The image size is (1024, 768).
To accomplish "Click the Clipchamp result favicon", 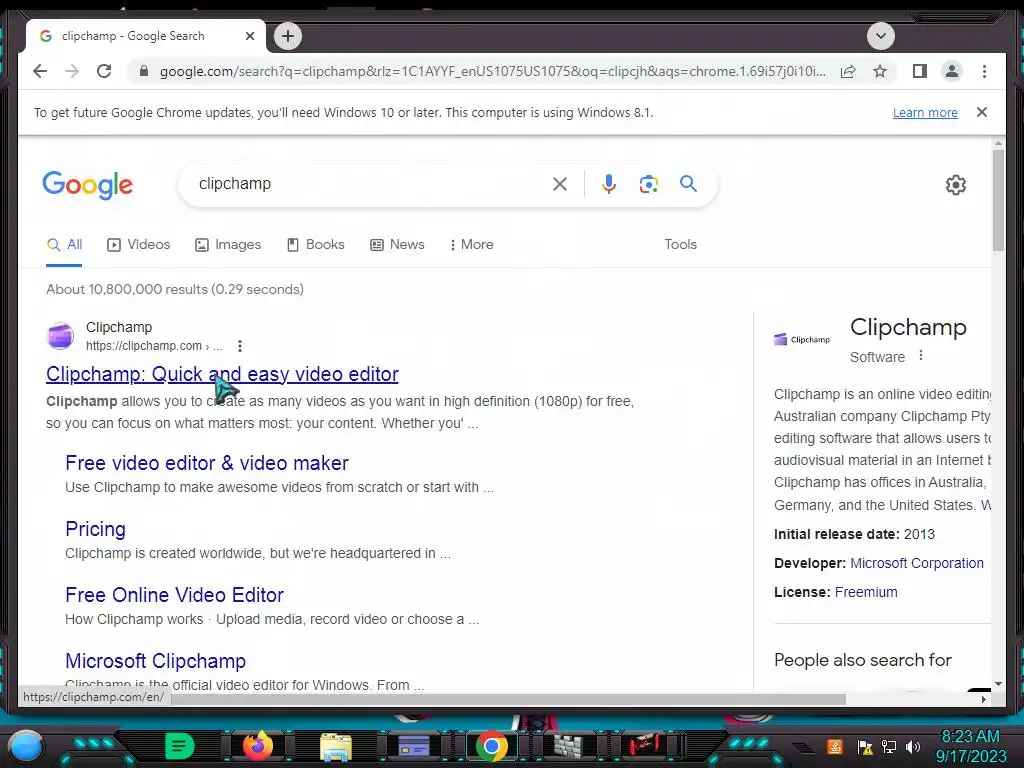I will (60, 336).
